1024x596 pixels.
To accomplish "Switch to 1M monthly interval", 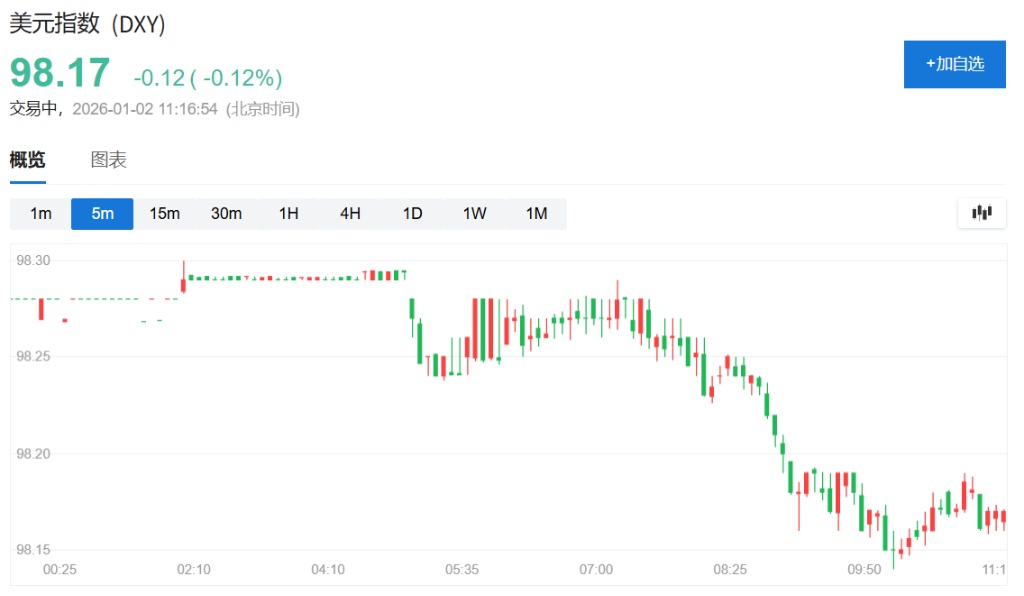I will pos(536,214).
